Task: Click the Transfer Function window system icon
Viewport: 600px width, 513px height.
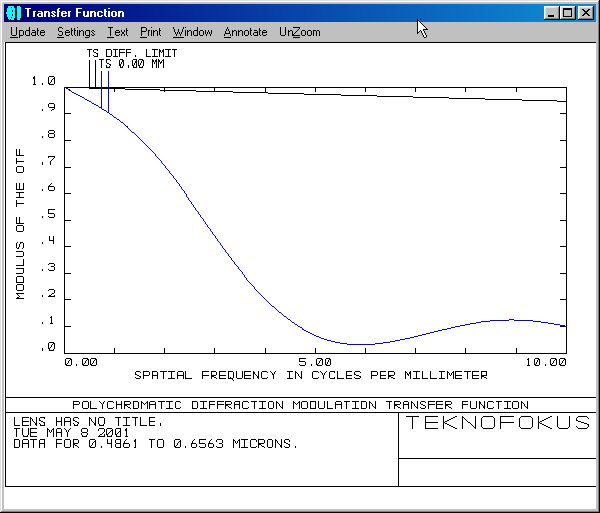Action: click(x=13, y=13)
